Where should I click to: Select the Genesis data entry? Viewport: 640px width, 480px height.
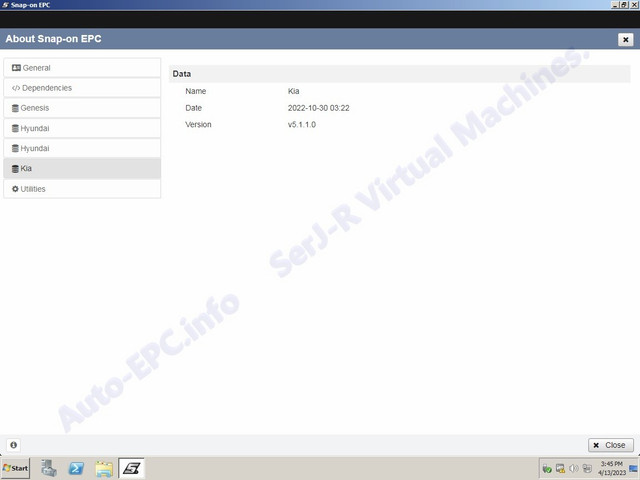coord(82,108)
